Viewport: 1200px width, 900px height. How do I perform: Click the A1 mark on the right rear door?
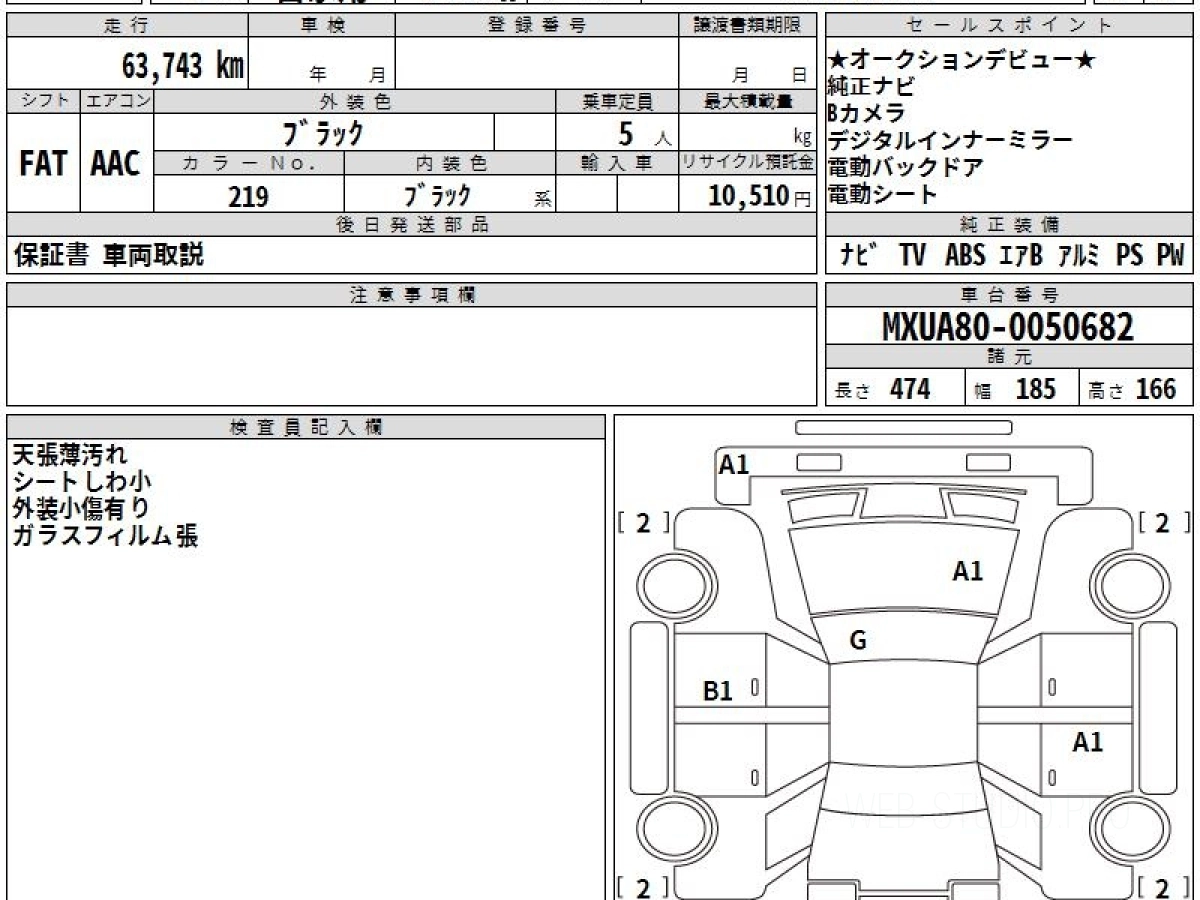(x=1088, y=742)
